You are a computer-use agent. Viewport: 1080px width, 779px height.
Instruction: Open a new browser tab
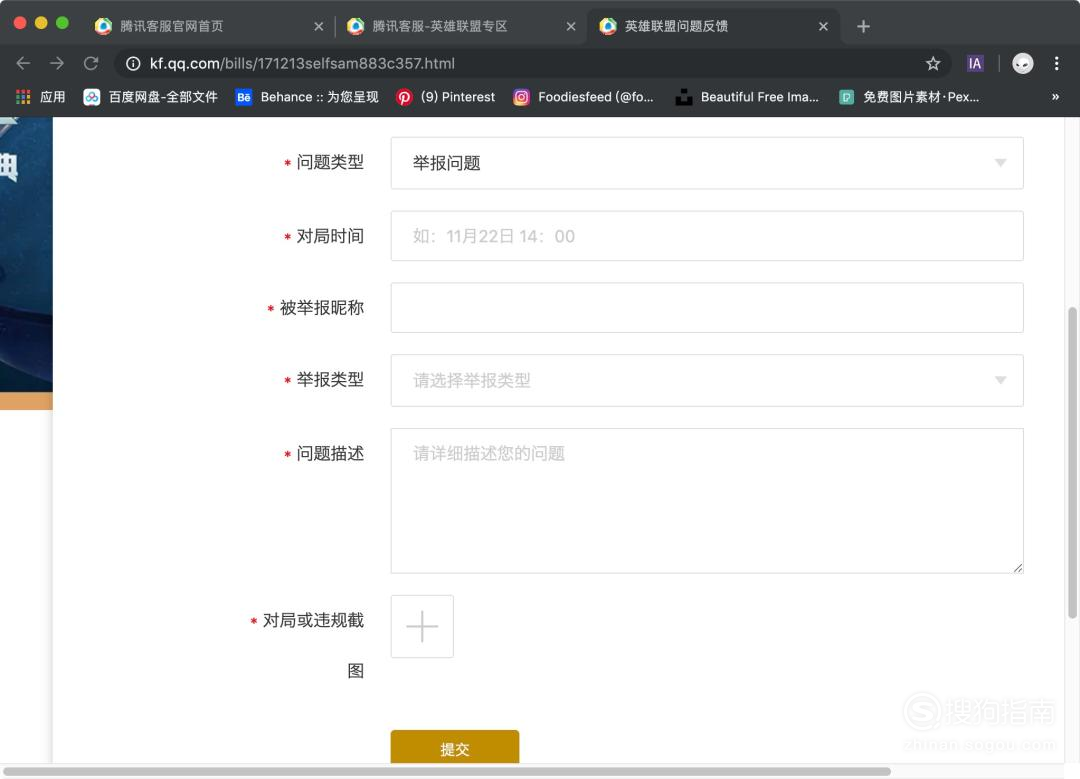[863, 26]
